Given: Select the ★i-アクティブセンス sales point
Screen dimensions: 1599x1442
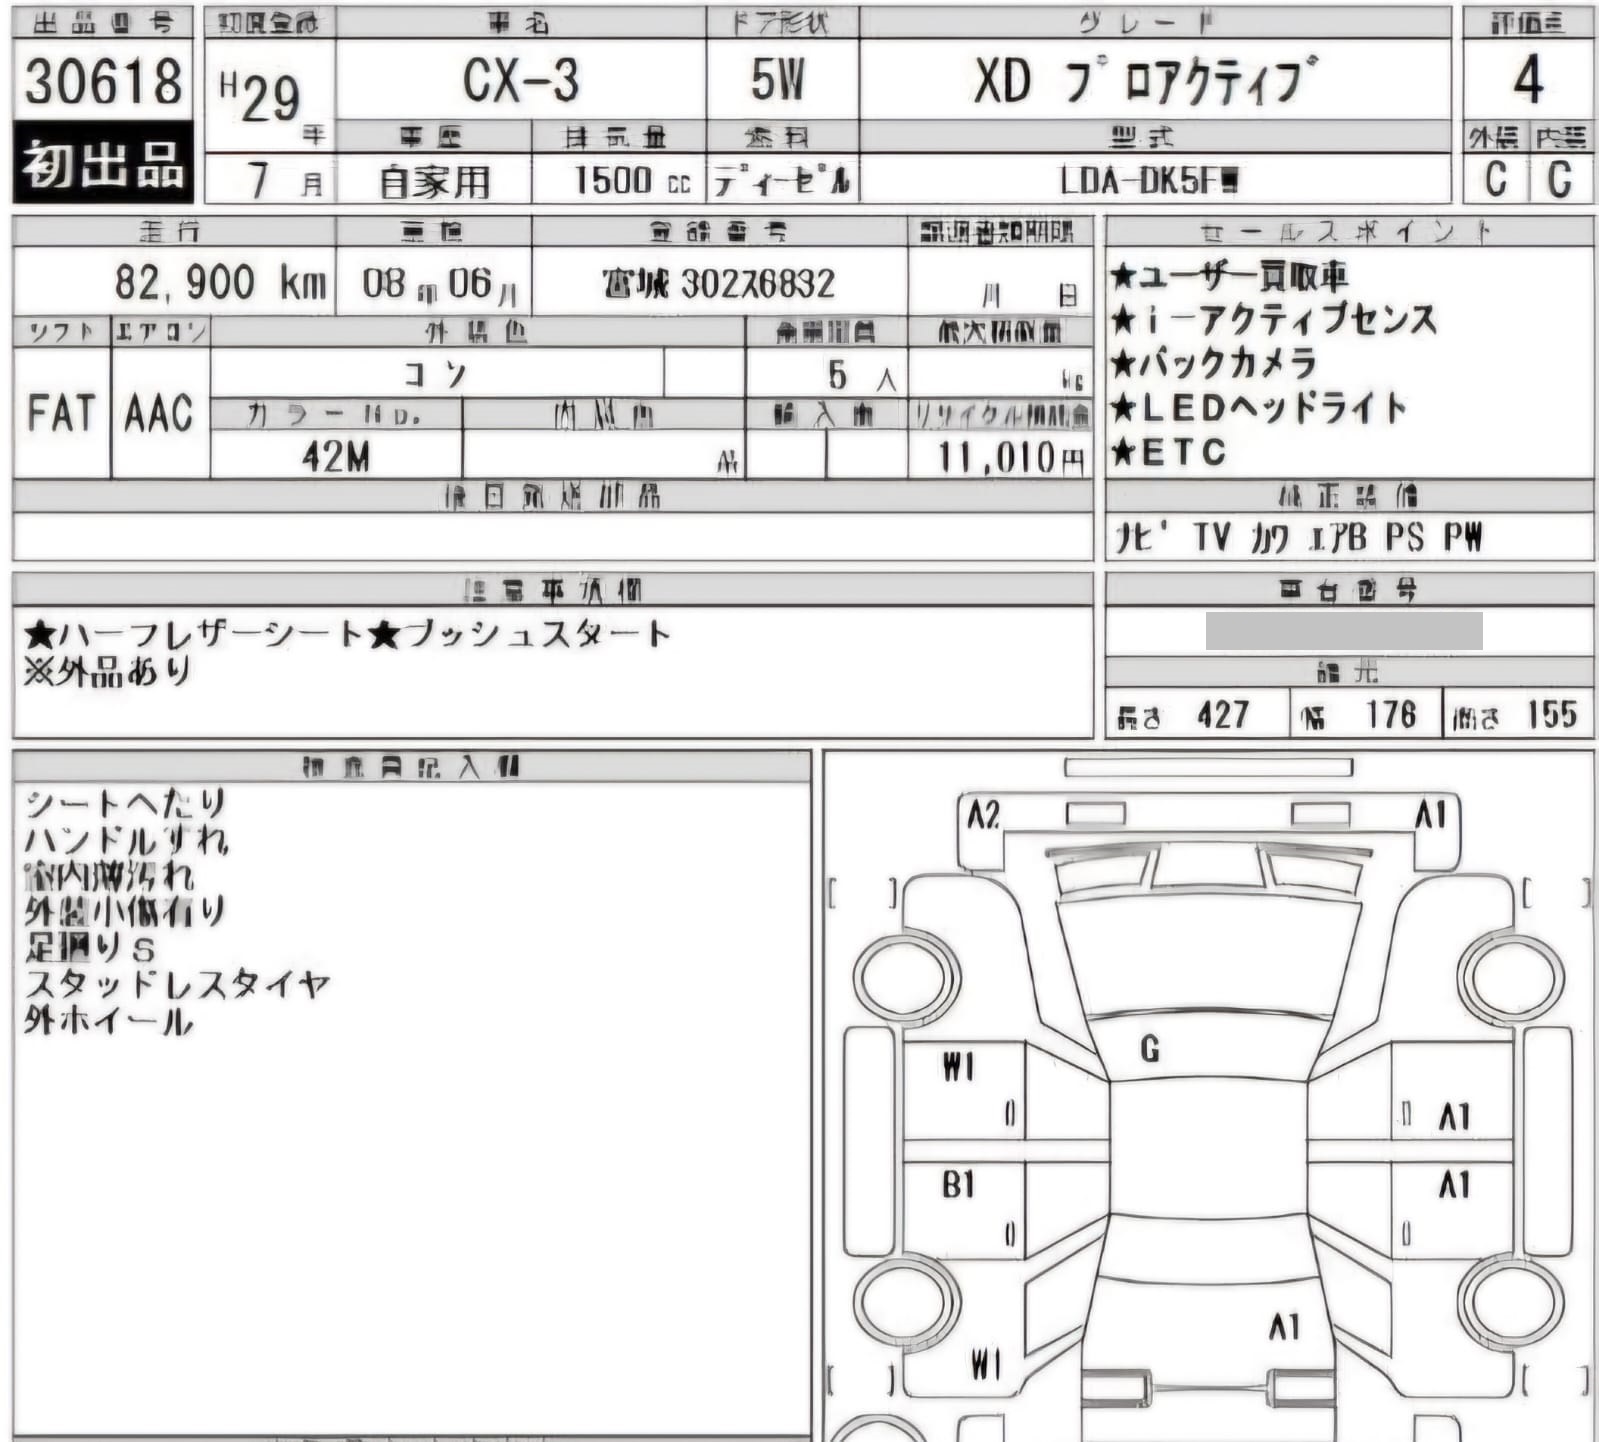Looking at the screenshot, I should click(1273, 320).
